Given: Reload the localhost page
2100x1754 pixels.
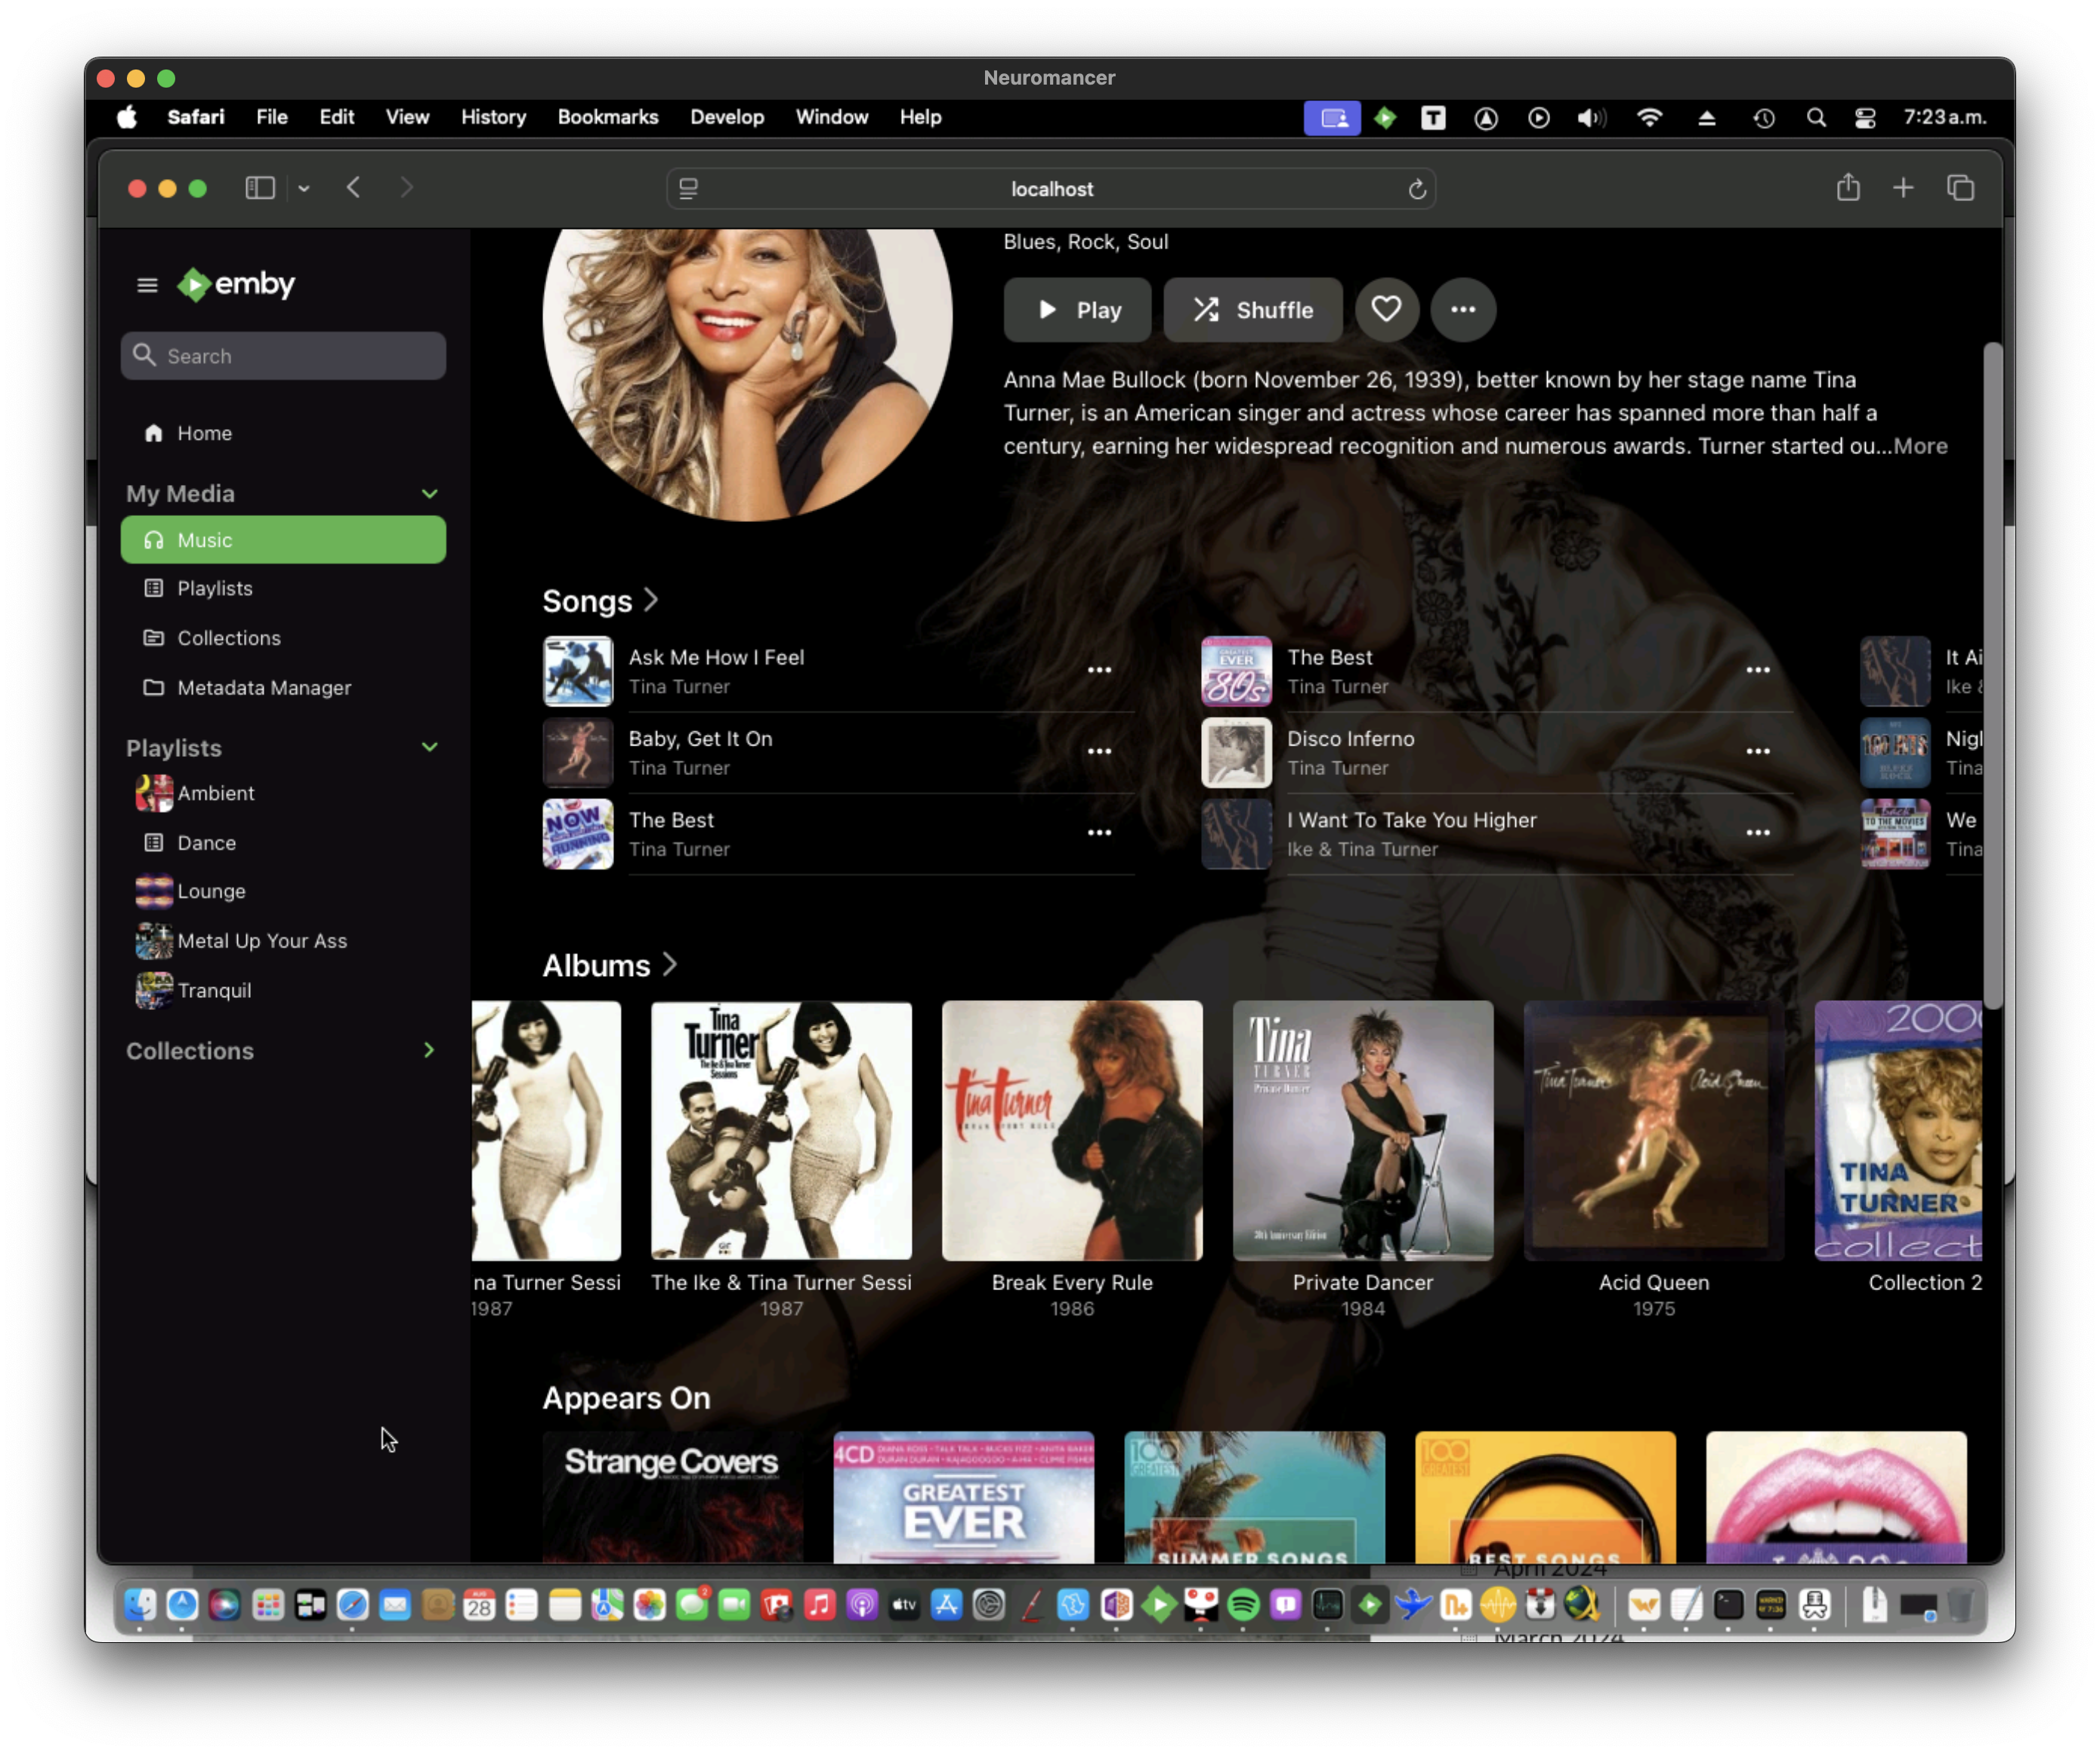Looking at the screenshot, I should tap(1417, 189).
